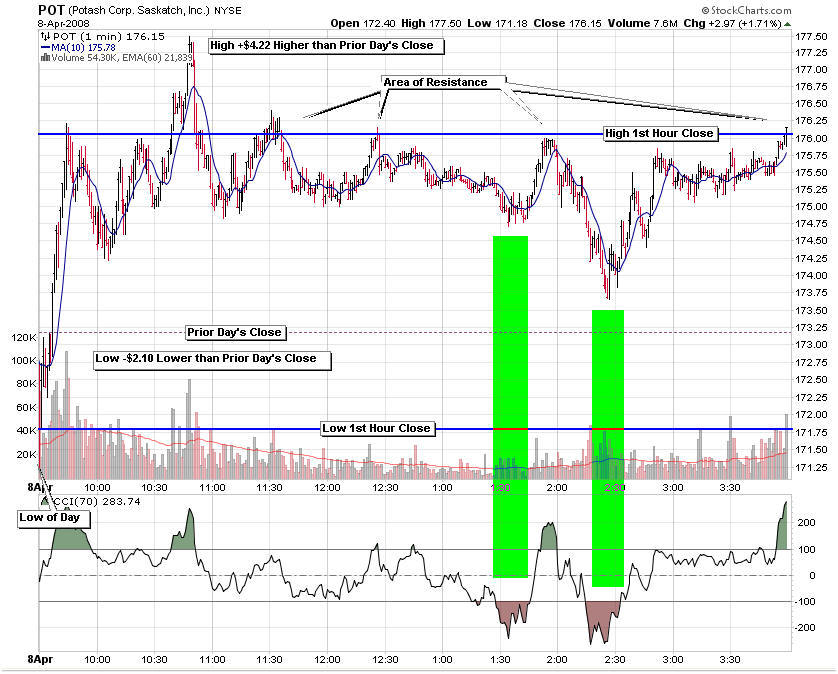Click 10:30 on the CCI panel time axis

point(155,660)
